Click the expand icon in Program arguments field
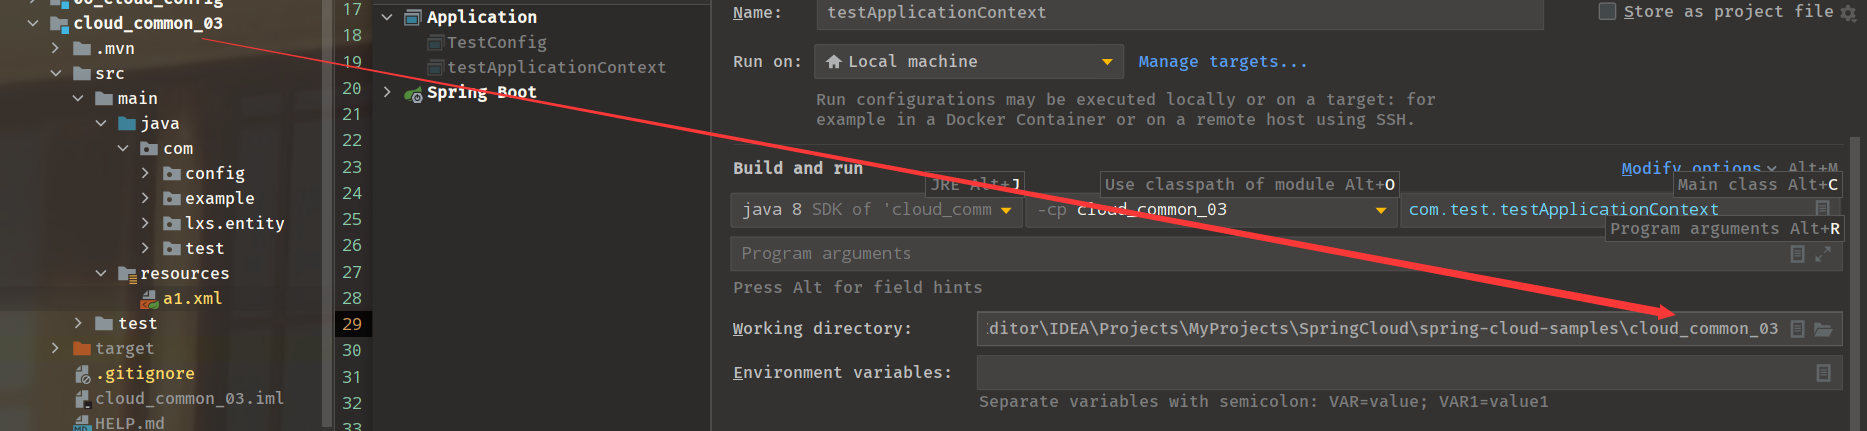1867x431 pixels. (1823, 254)
